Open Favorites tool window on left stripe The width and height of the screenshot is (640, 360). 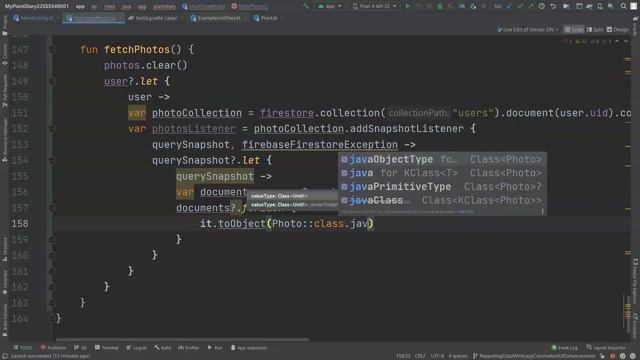point(4,282)
